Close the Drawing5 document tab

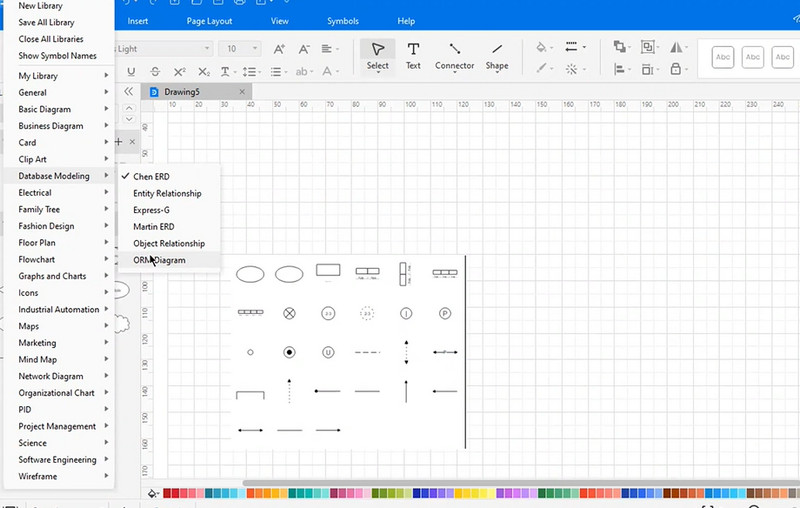pyautogui.click(x=242, y=91)
